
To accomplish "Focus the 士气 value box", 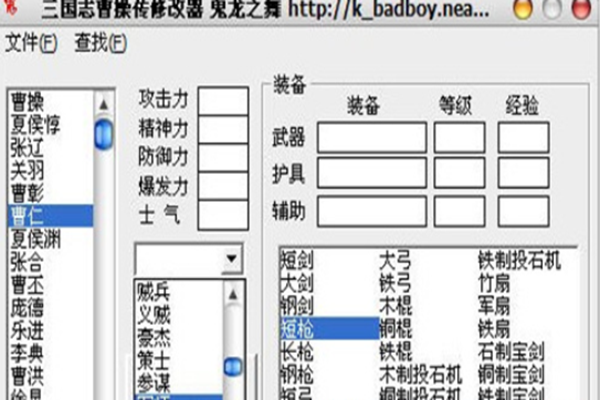I will coord(222,213).
